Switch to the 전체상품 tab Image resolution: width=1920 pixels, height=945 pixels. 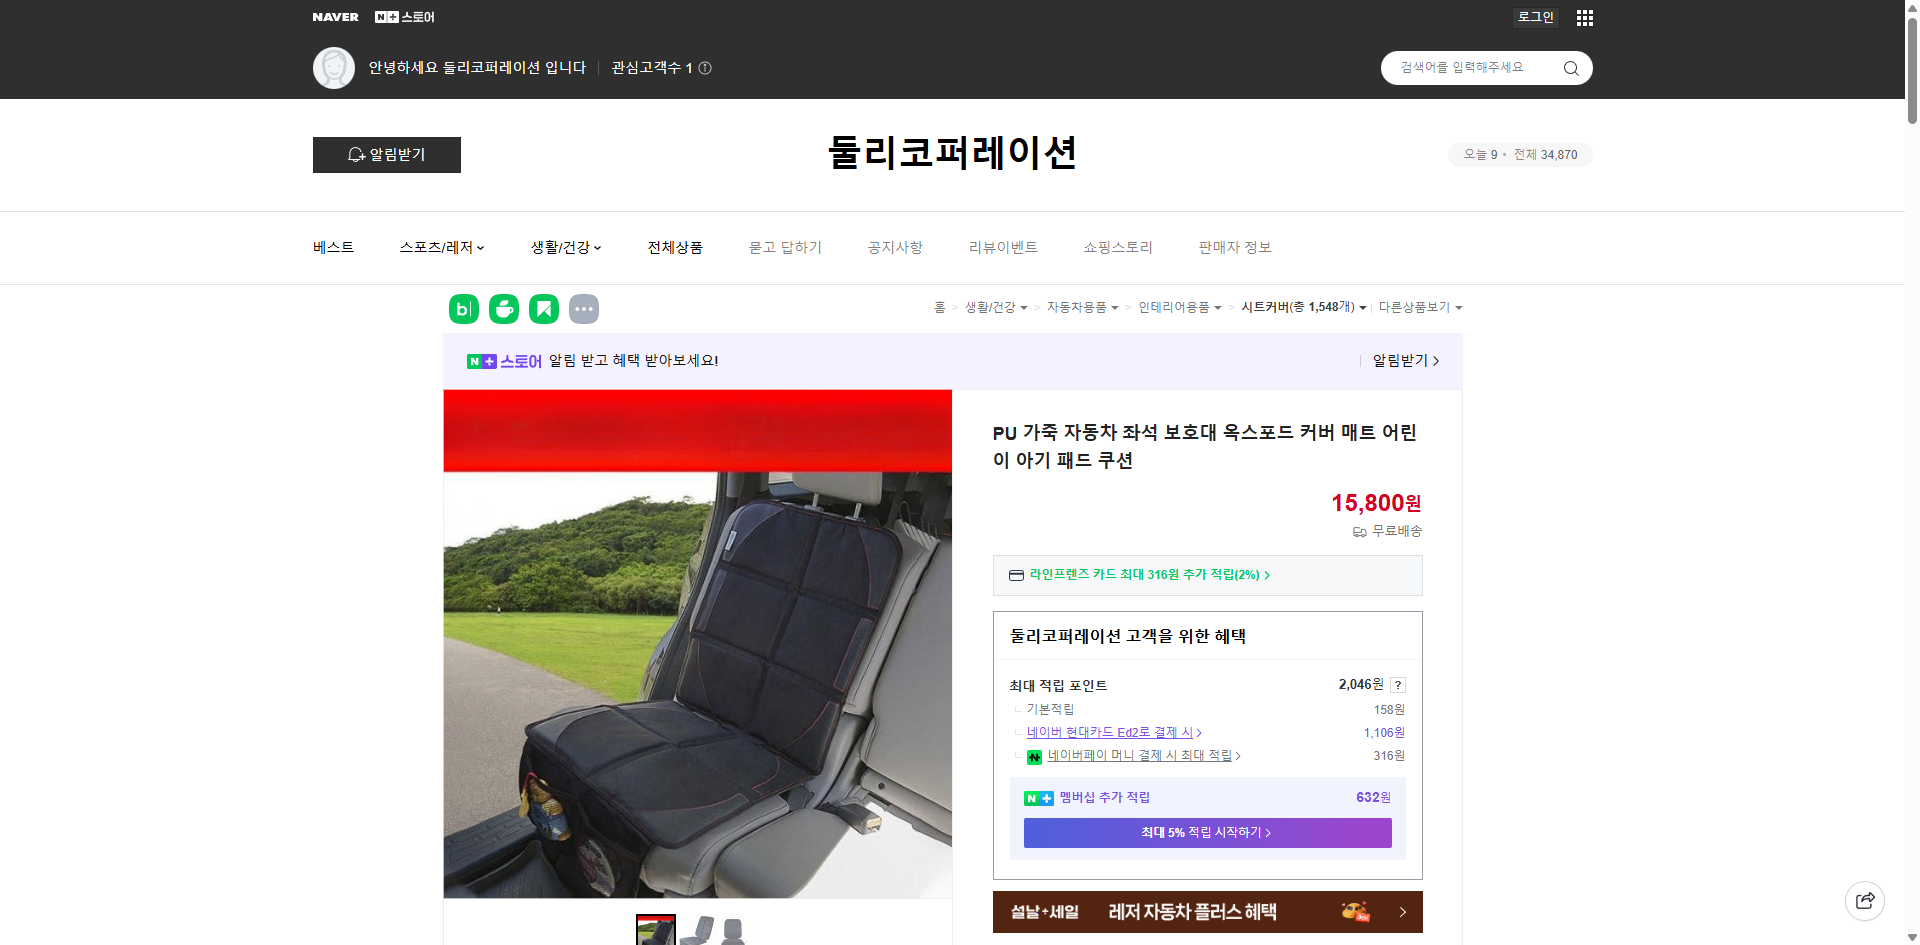click(x=675, y=247)
